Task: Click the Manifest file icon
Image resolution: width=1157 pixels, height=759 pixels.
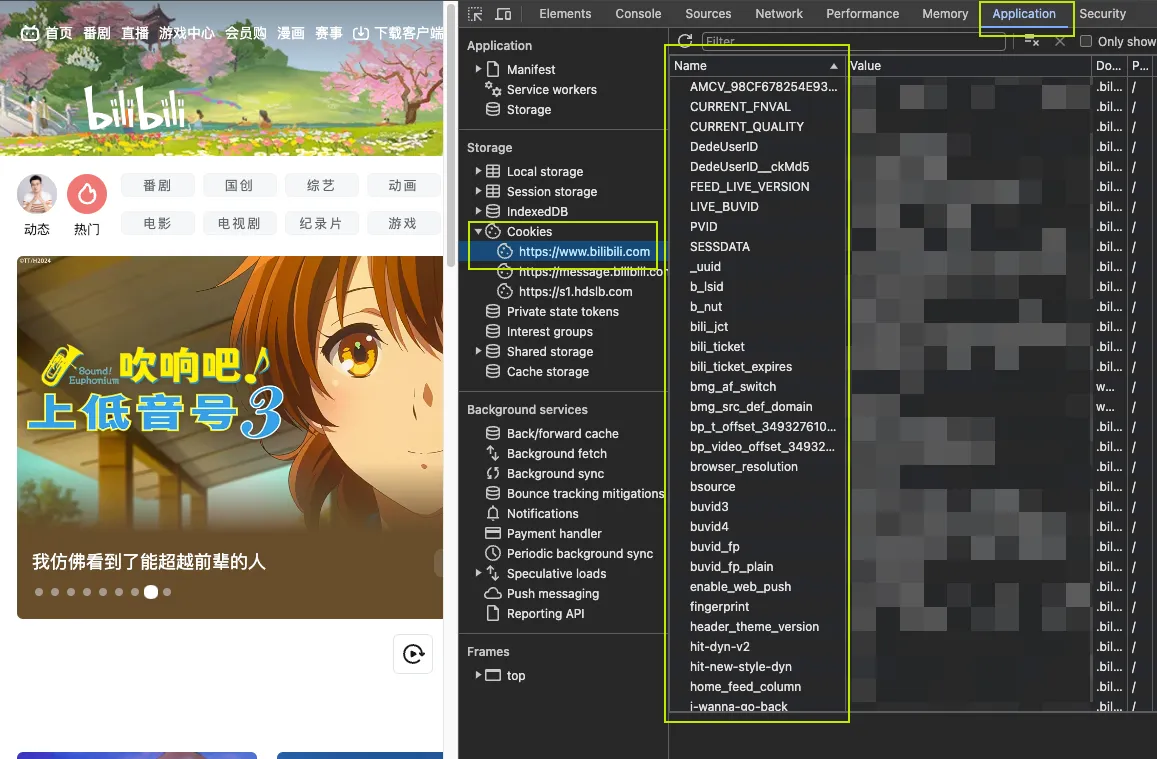Action: point(493,69)
